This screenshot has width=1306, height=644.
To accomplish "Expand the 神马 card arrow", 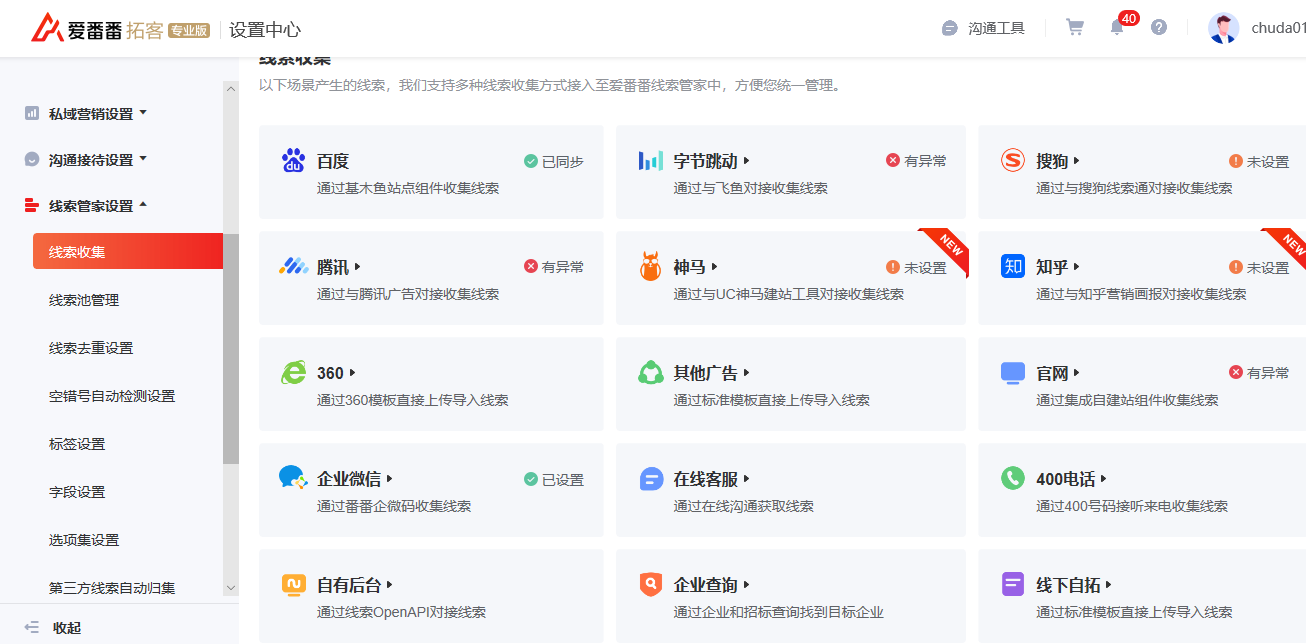I will coord(715,267).
